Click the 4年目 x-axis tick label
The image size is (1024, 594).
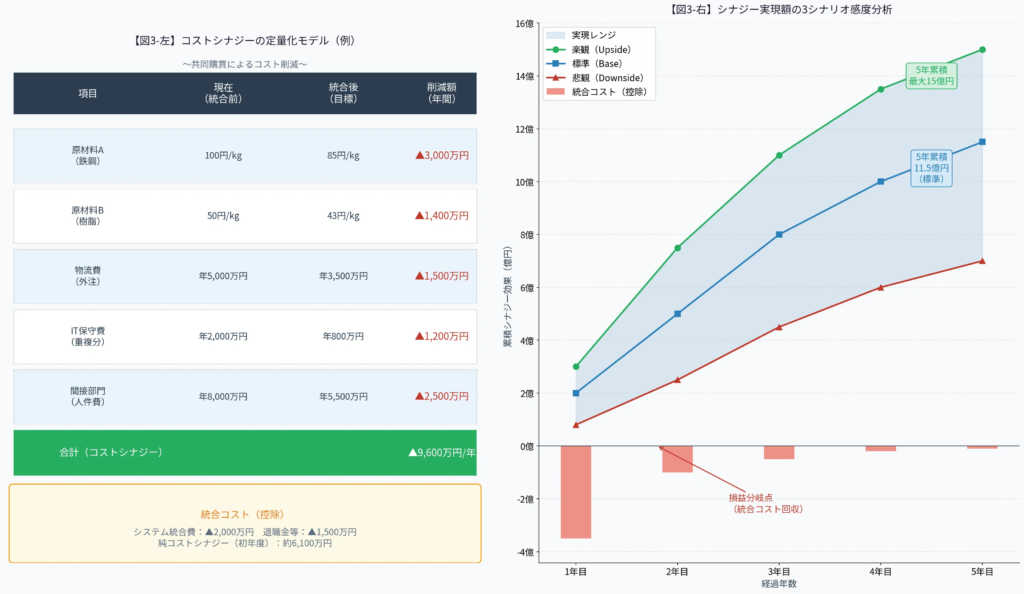coord(880,571)
